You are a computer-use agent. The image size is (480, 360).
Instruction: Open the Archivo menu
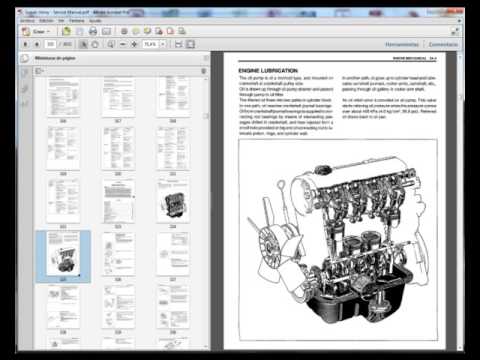(x=27, y=21)
